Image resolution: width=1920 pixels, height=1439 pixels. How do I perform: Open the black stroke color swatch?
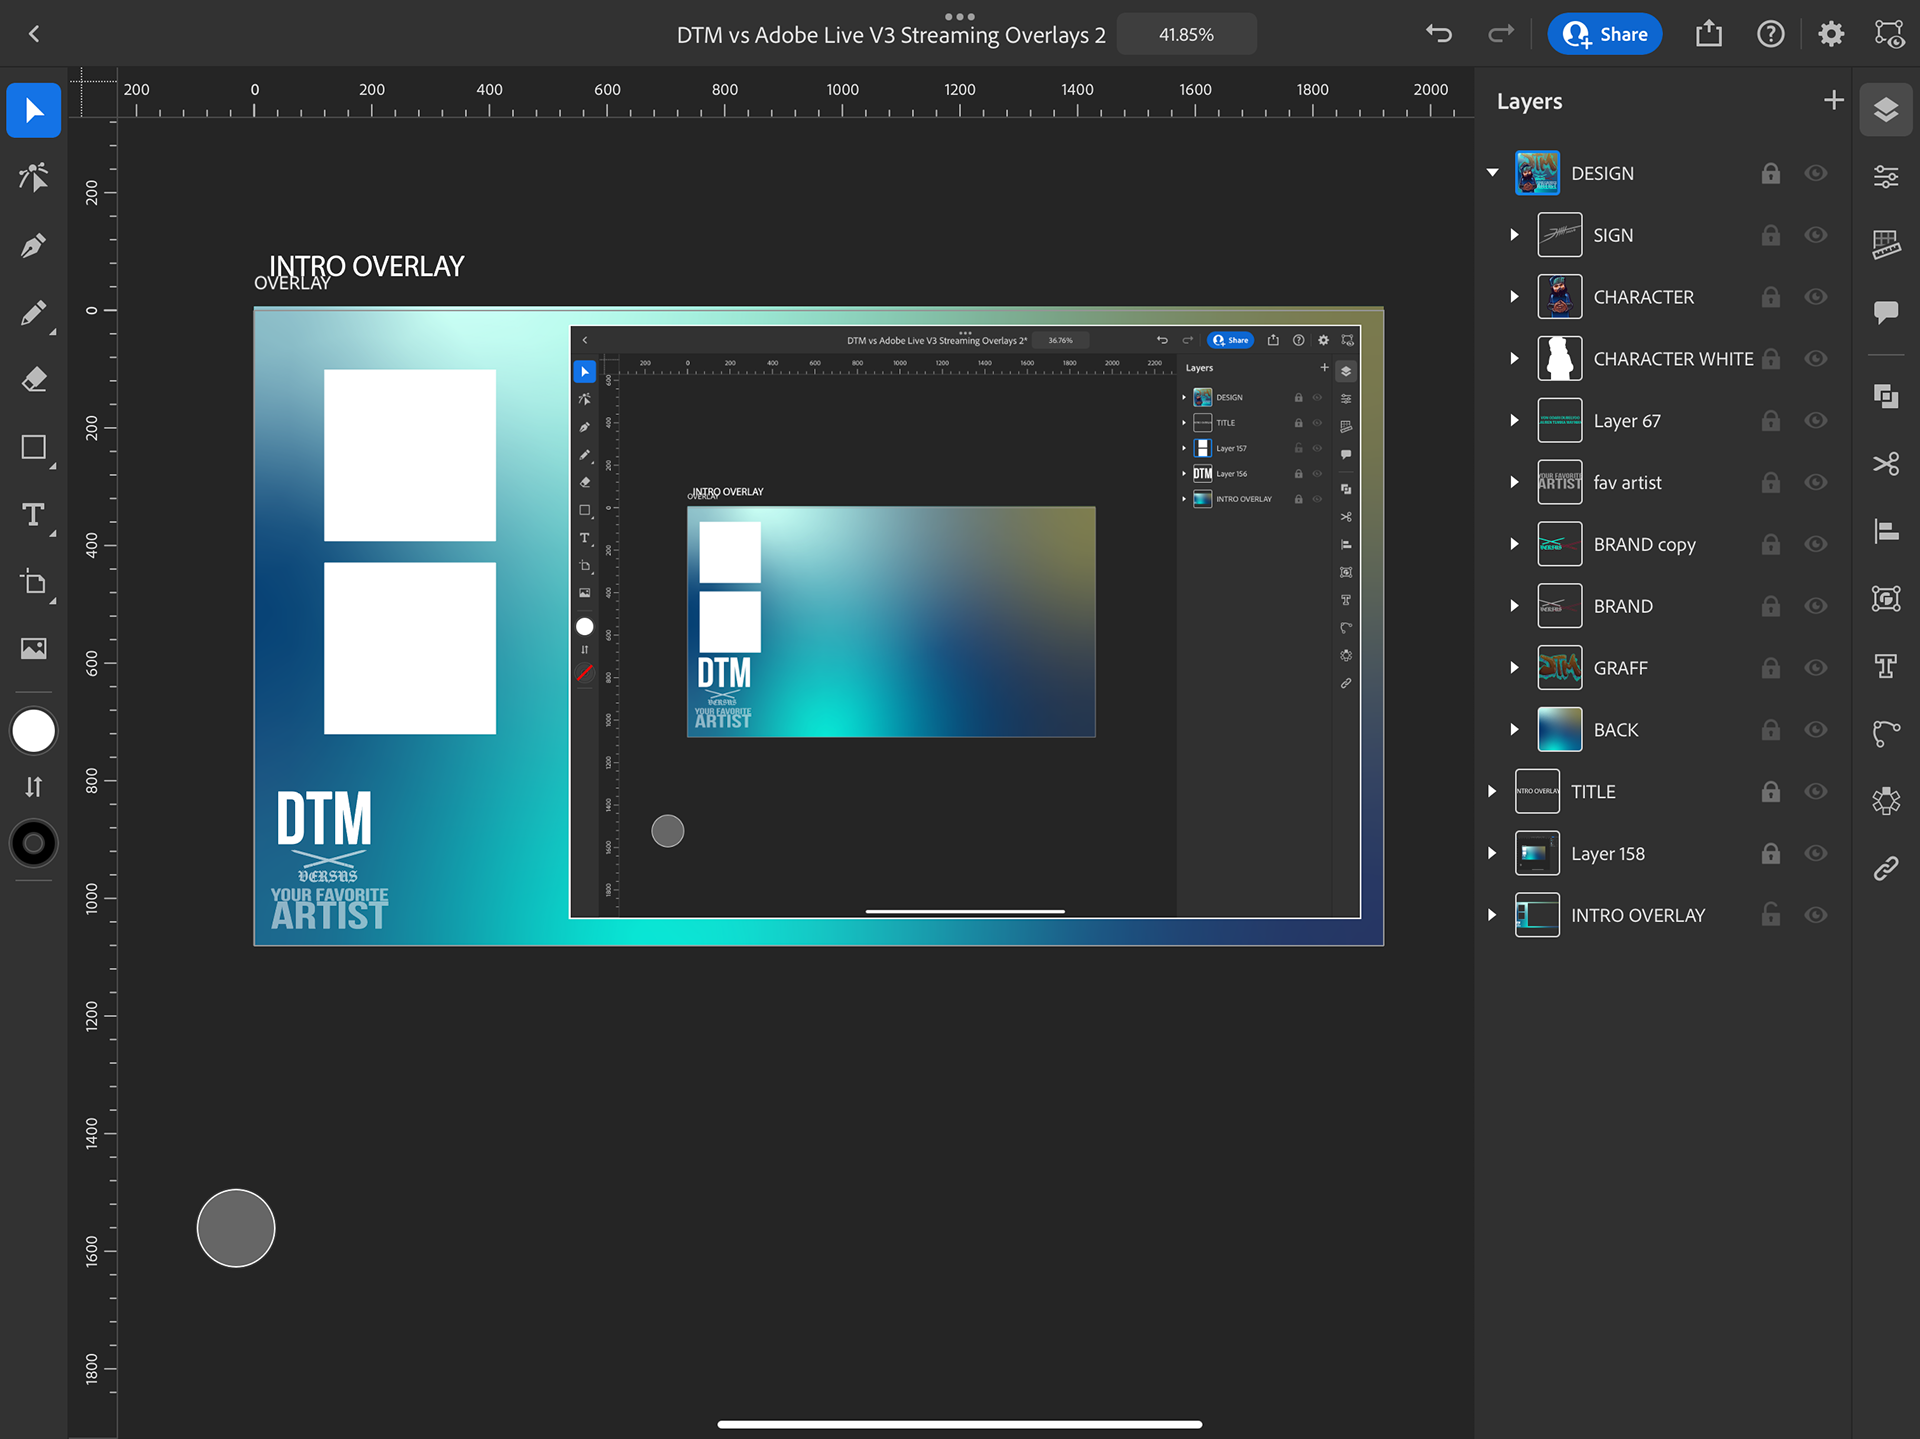click(34, 843)
